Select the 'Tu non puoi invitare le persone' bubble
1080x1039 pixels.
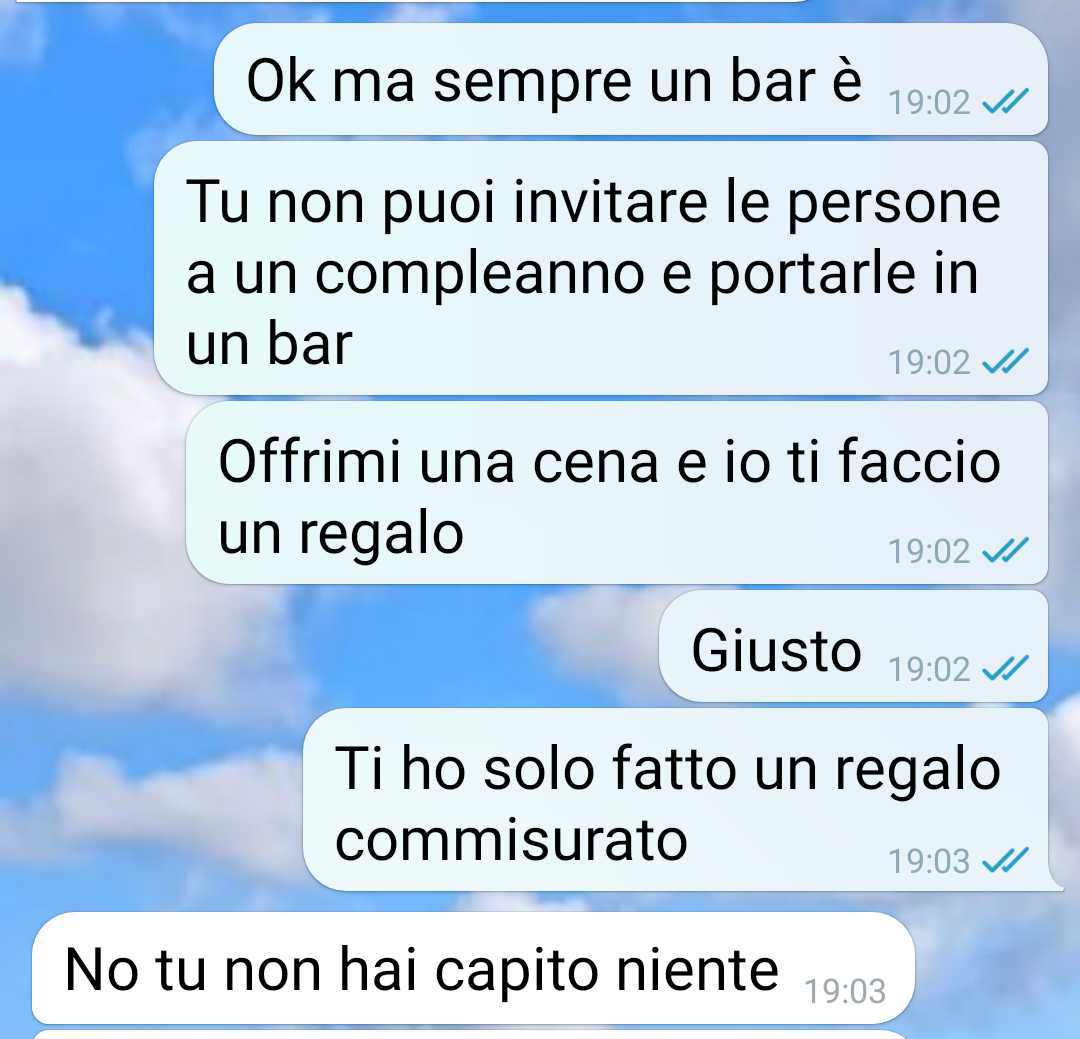[601, 268]
